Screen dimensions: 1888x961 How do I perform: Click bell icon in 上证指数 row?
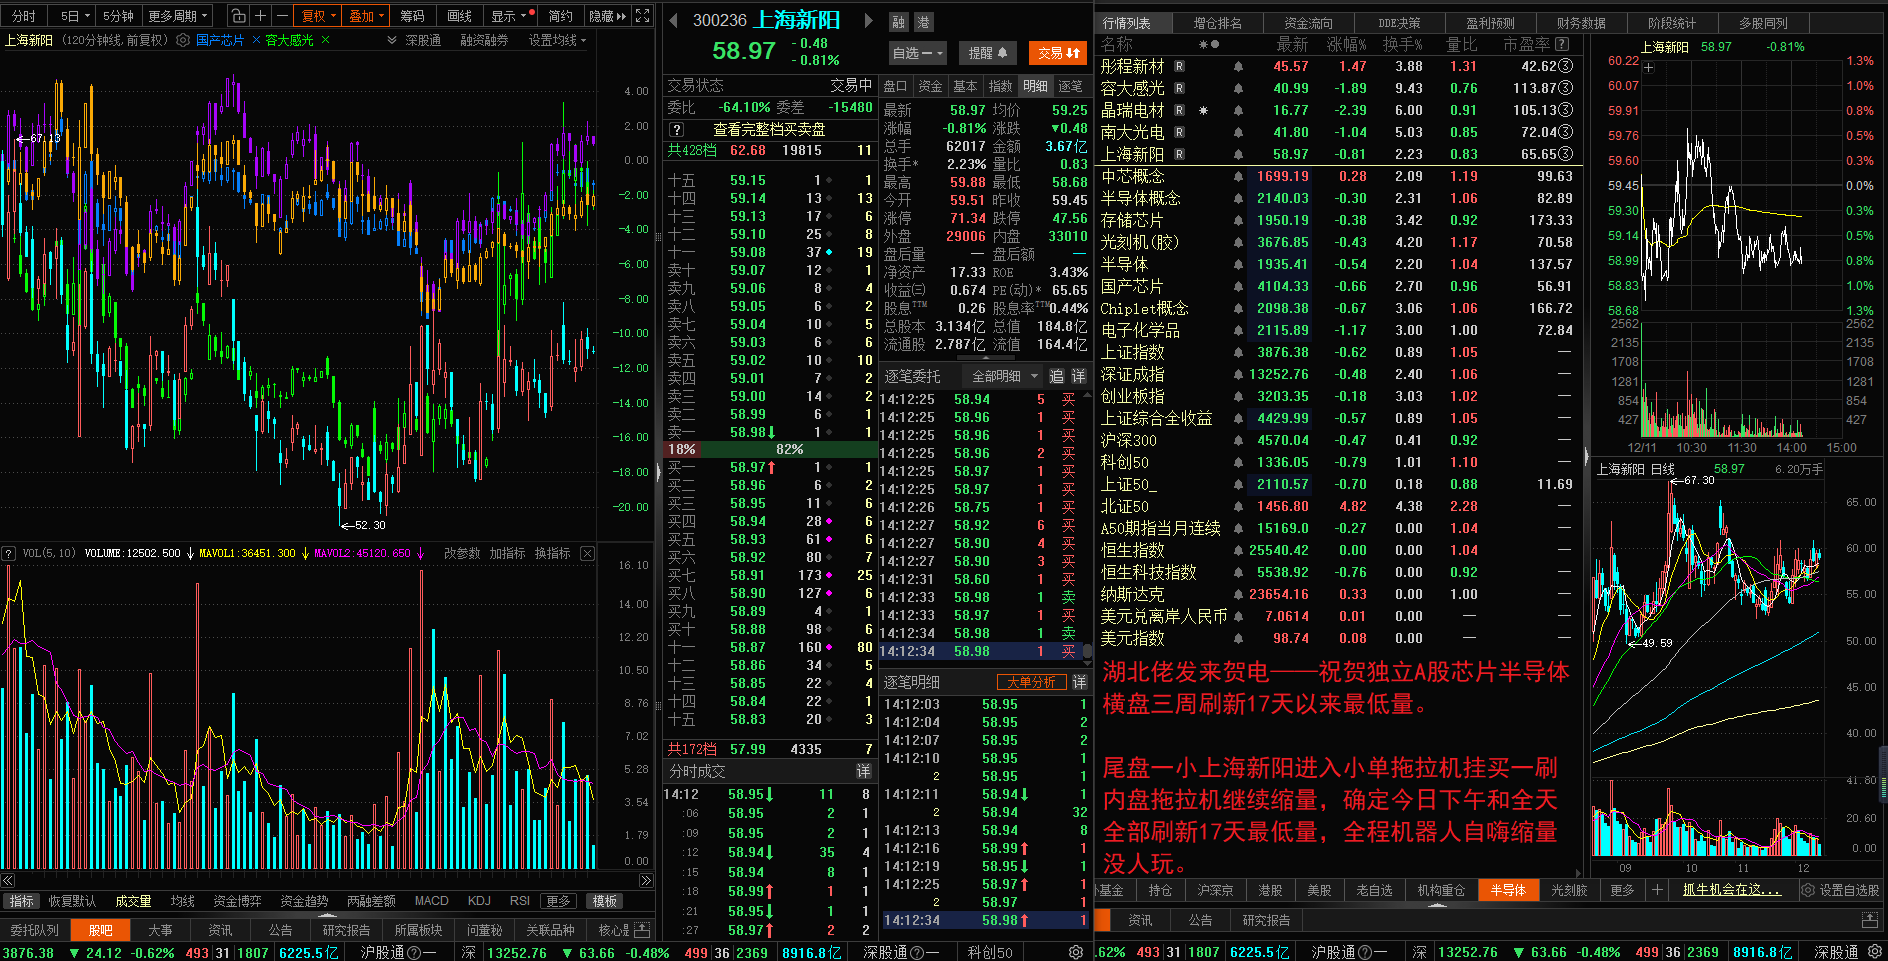coord(1238,352)
